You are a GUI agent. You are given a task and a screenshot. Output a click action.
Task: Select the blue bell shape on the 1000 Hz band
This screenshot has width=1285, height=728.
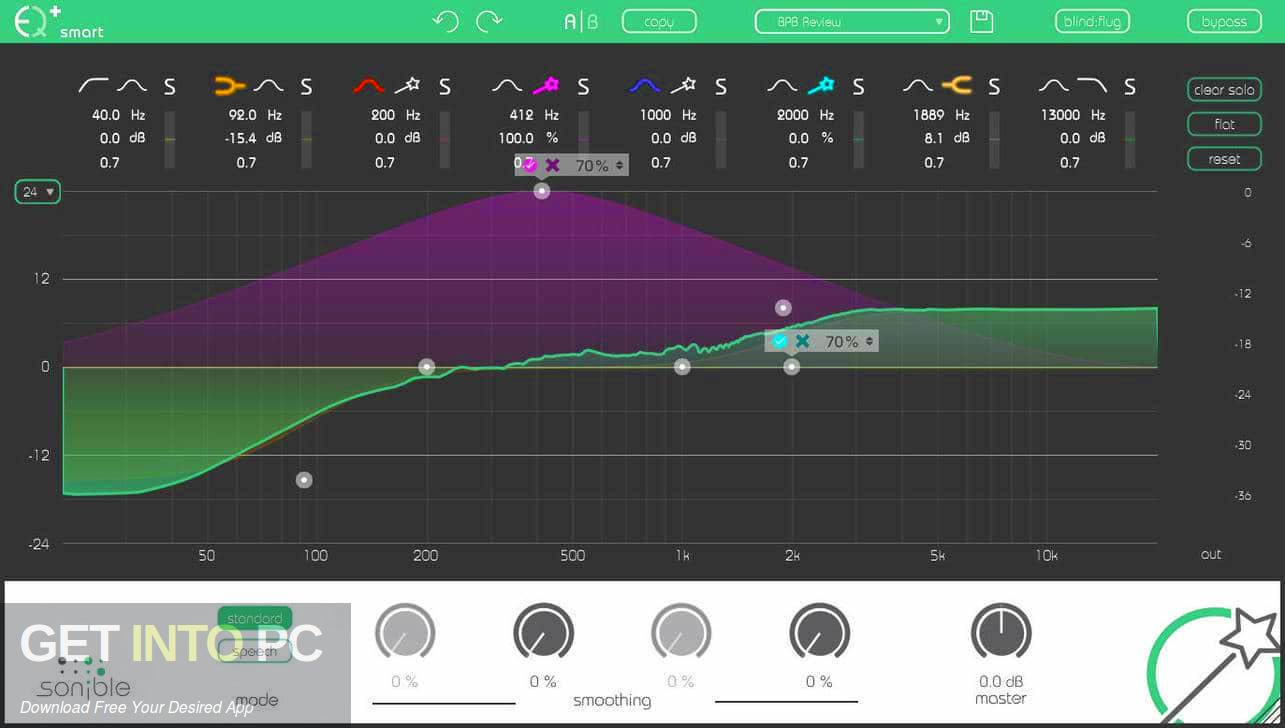coord(646,87)
